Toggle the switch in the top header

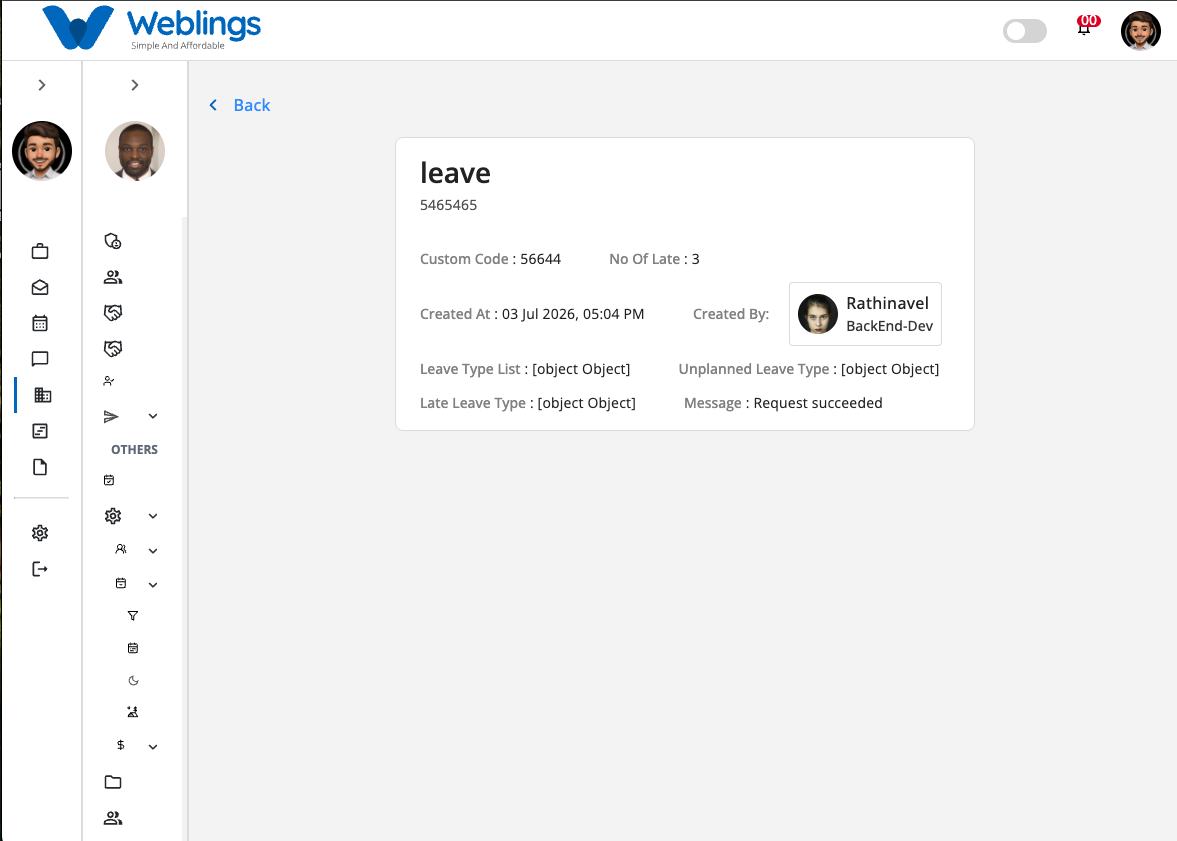pos(1025,31)
